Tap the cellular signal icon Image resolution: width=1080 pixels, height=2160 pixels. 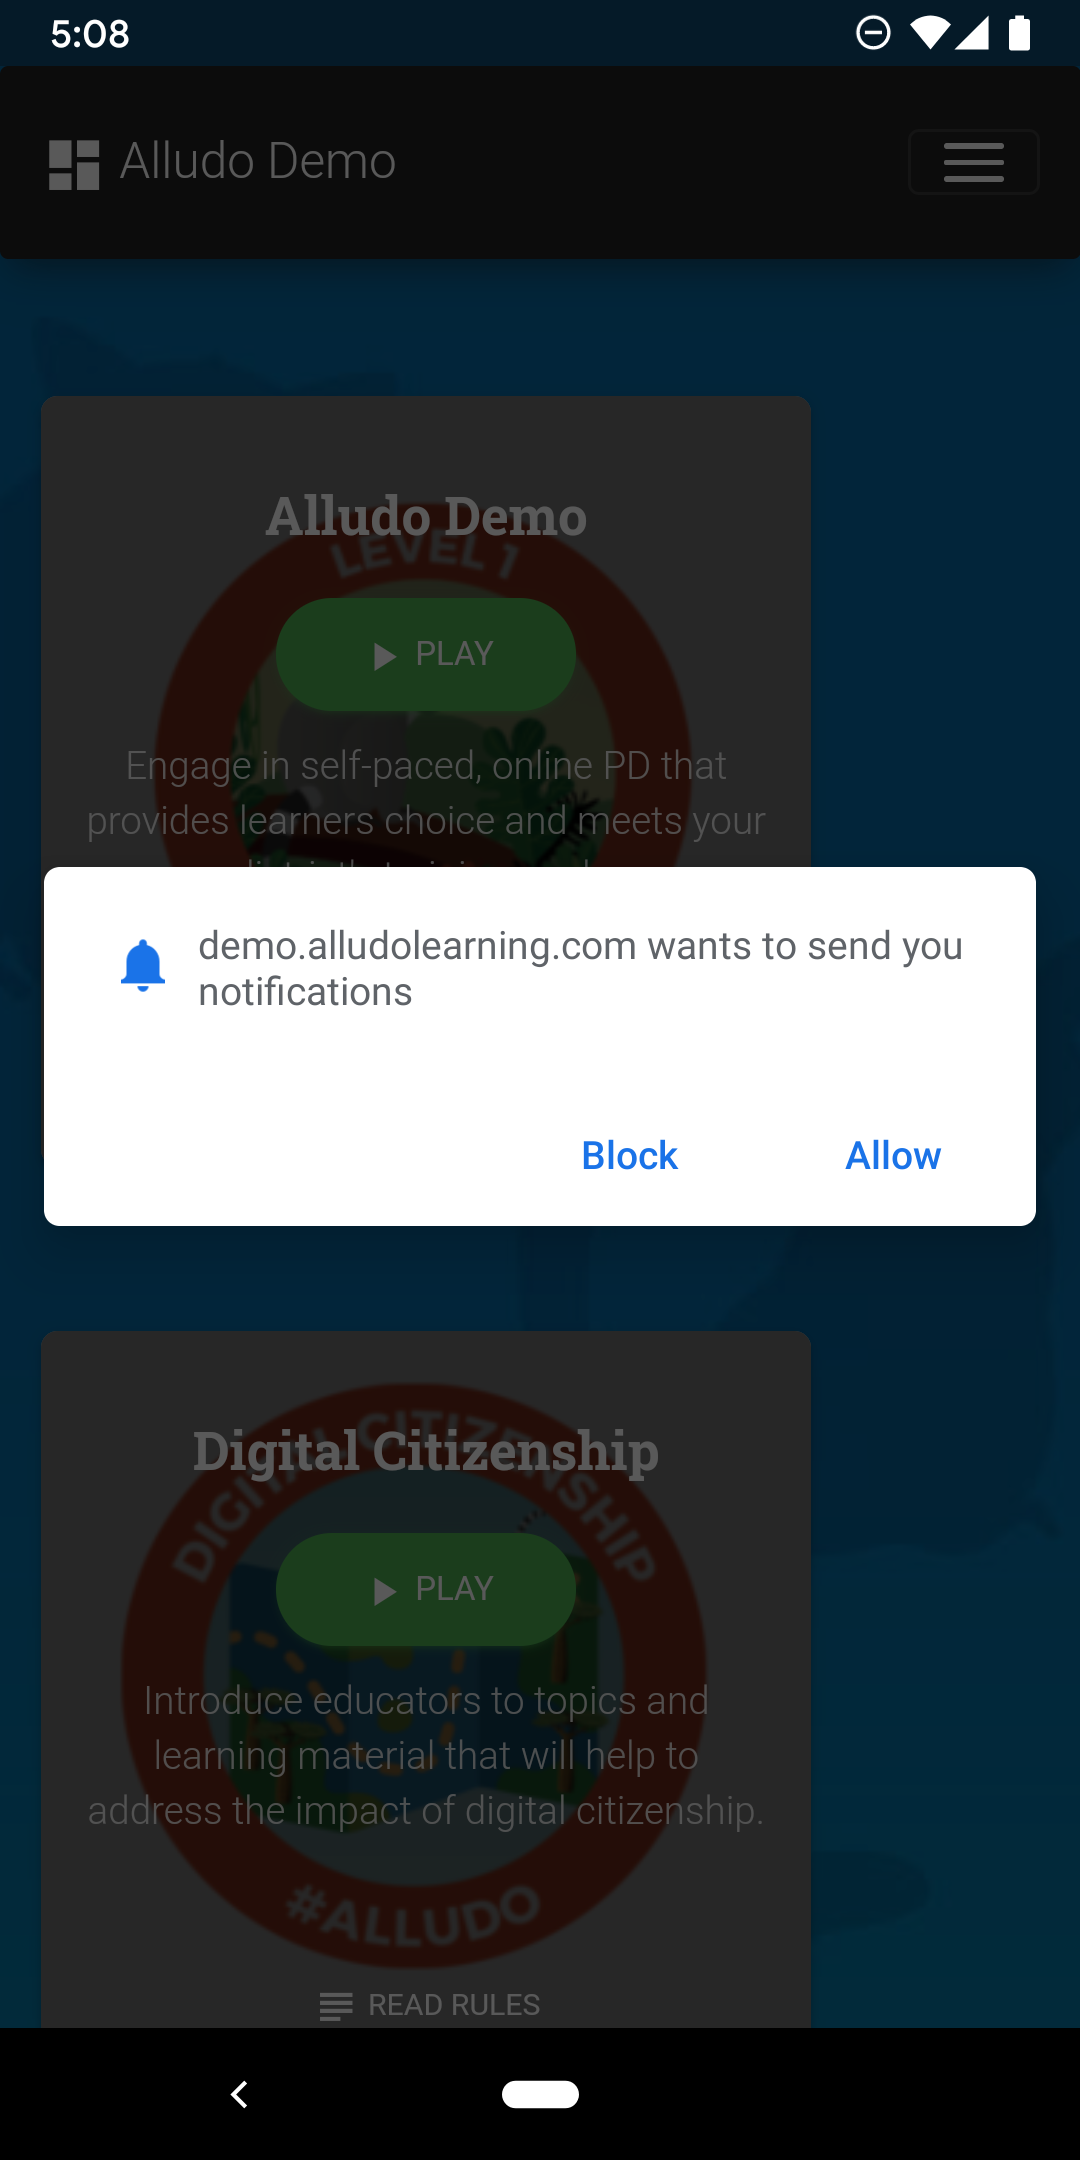coord(972,33)
